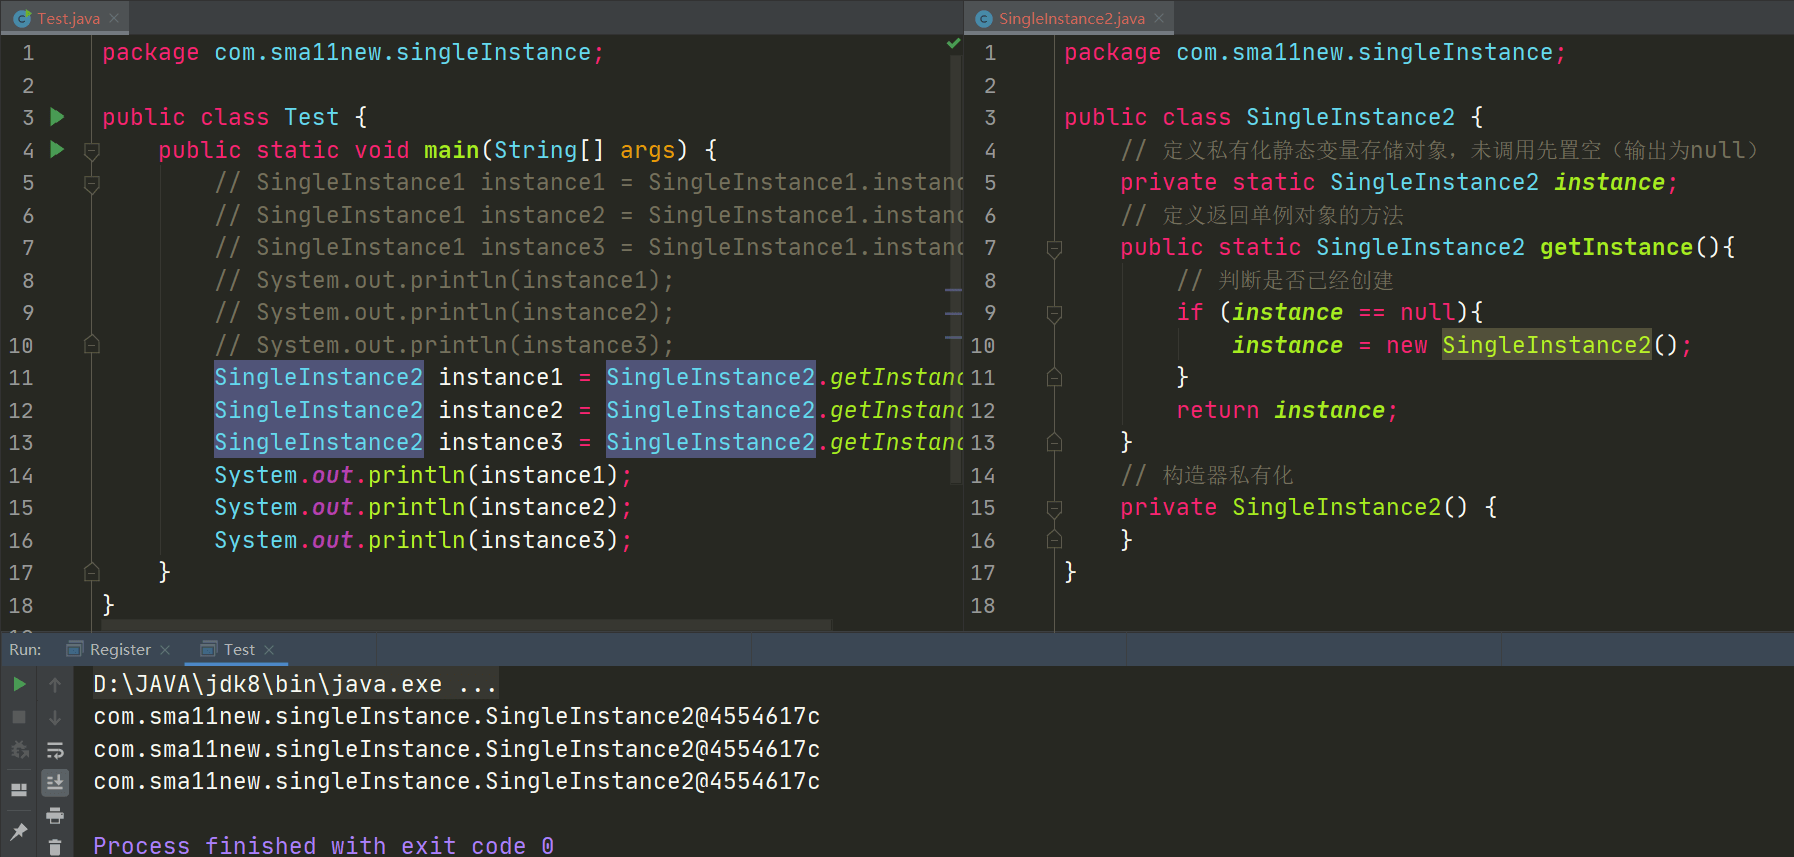Click the Test.java file type icon

(22, 18)
